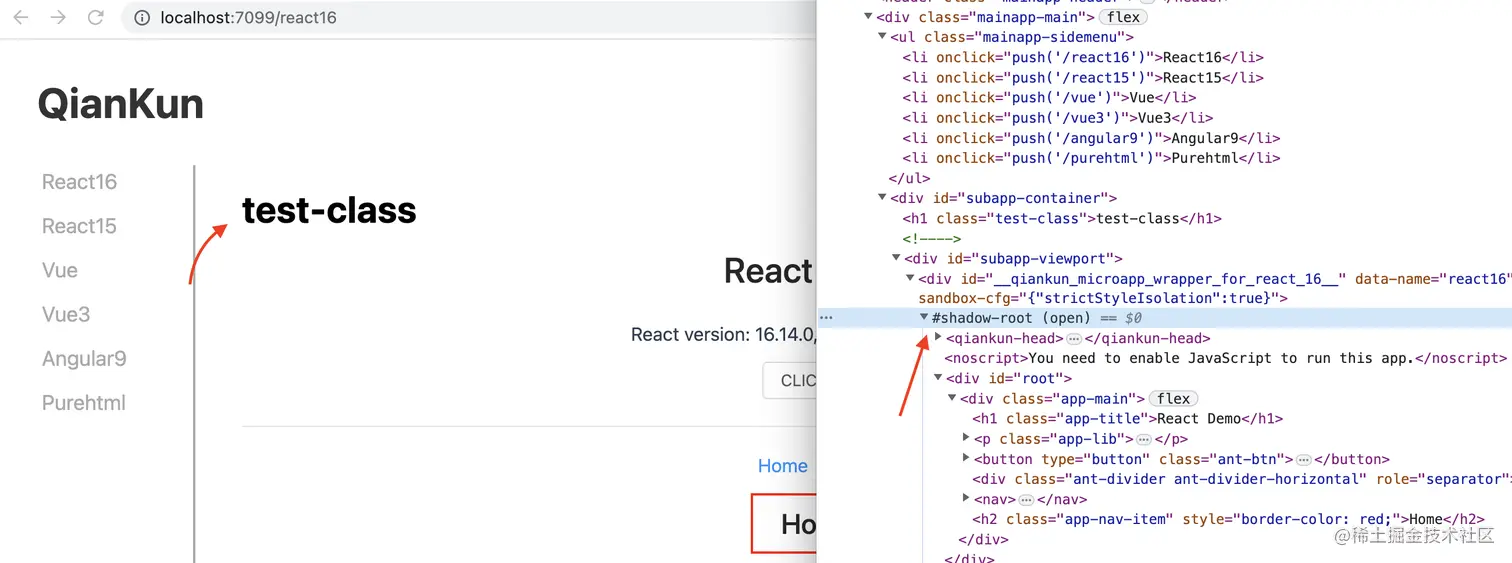Click the ellipsis inside qiankun-head element
Viewport: 1512px width, 563px height.
tap(1074, 339)
